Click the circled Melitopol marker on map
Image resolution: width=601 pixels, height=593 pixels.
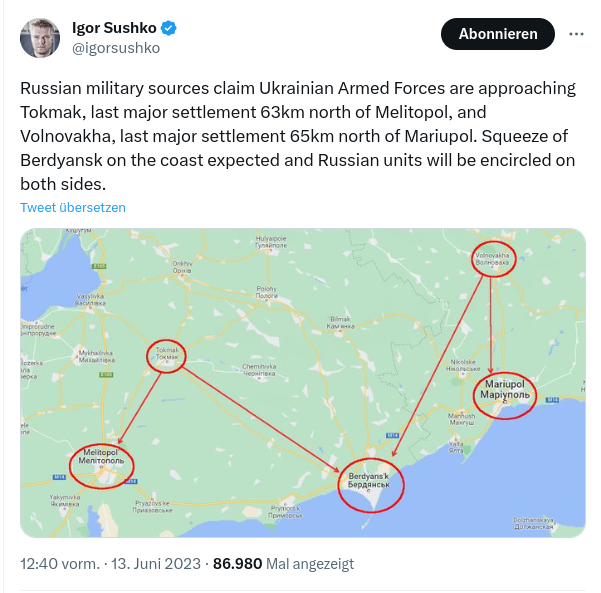pos(101,461)
